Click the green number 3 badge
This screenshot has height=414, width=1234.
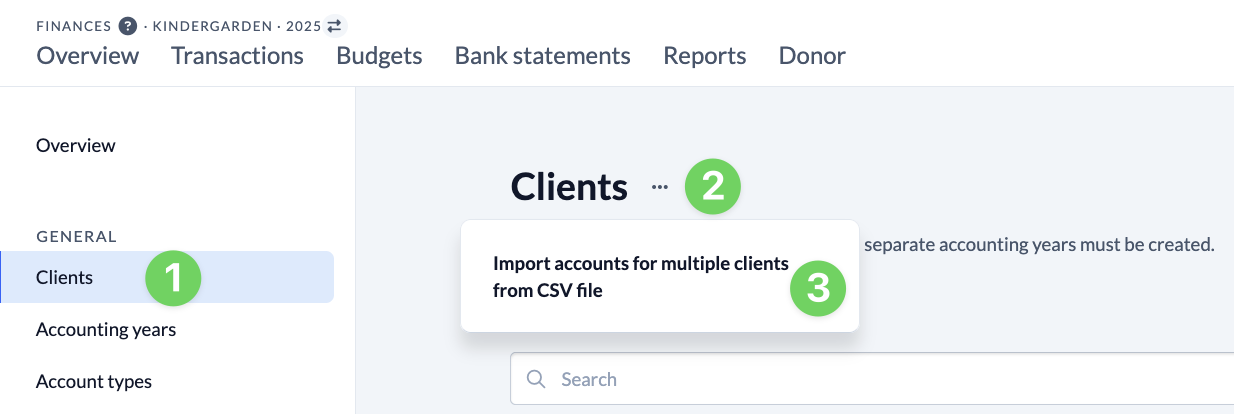818,288
